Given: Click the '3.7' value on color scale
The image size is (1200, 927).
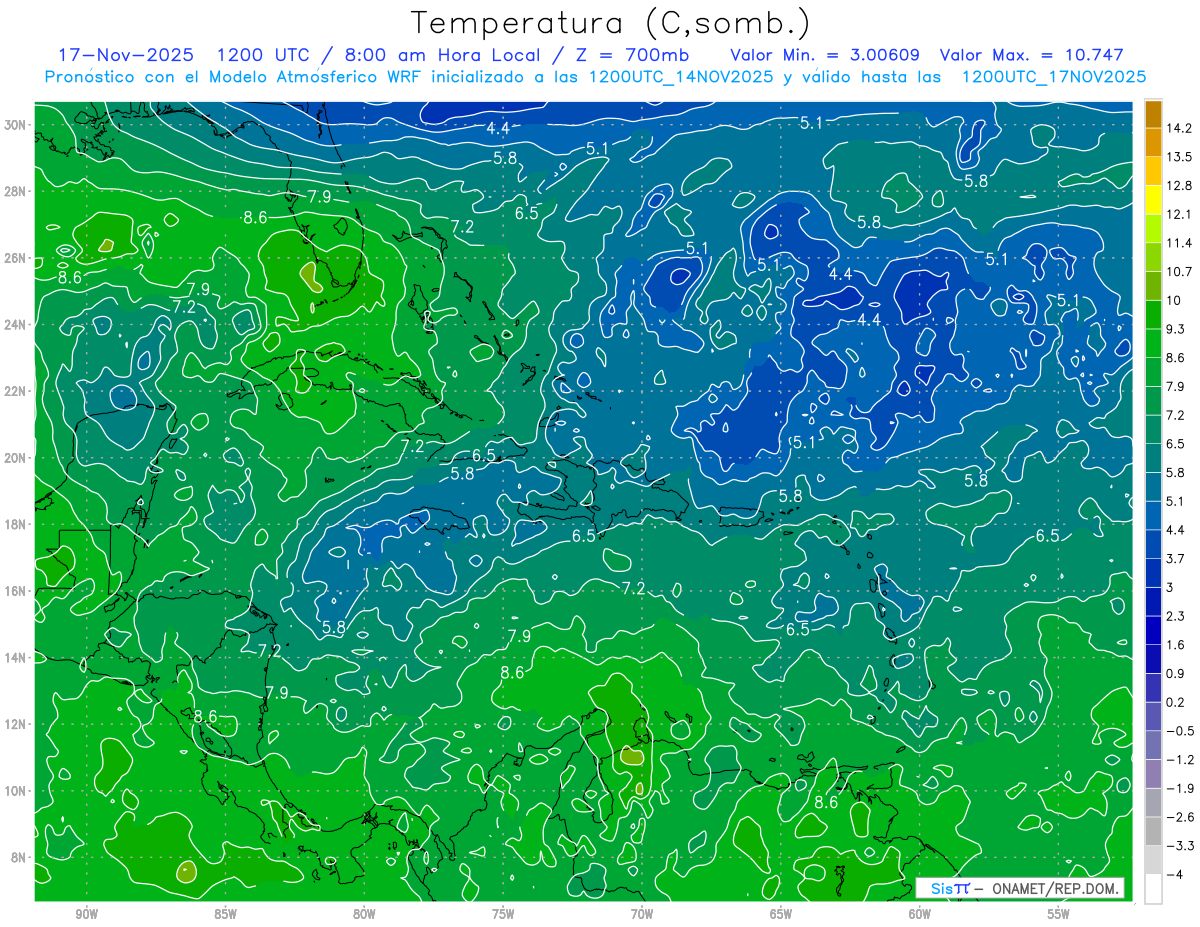Looking at the screenshot, I should click(x=1177, y=558).
